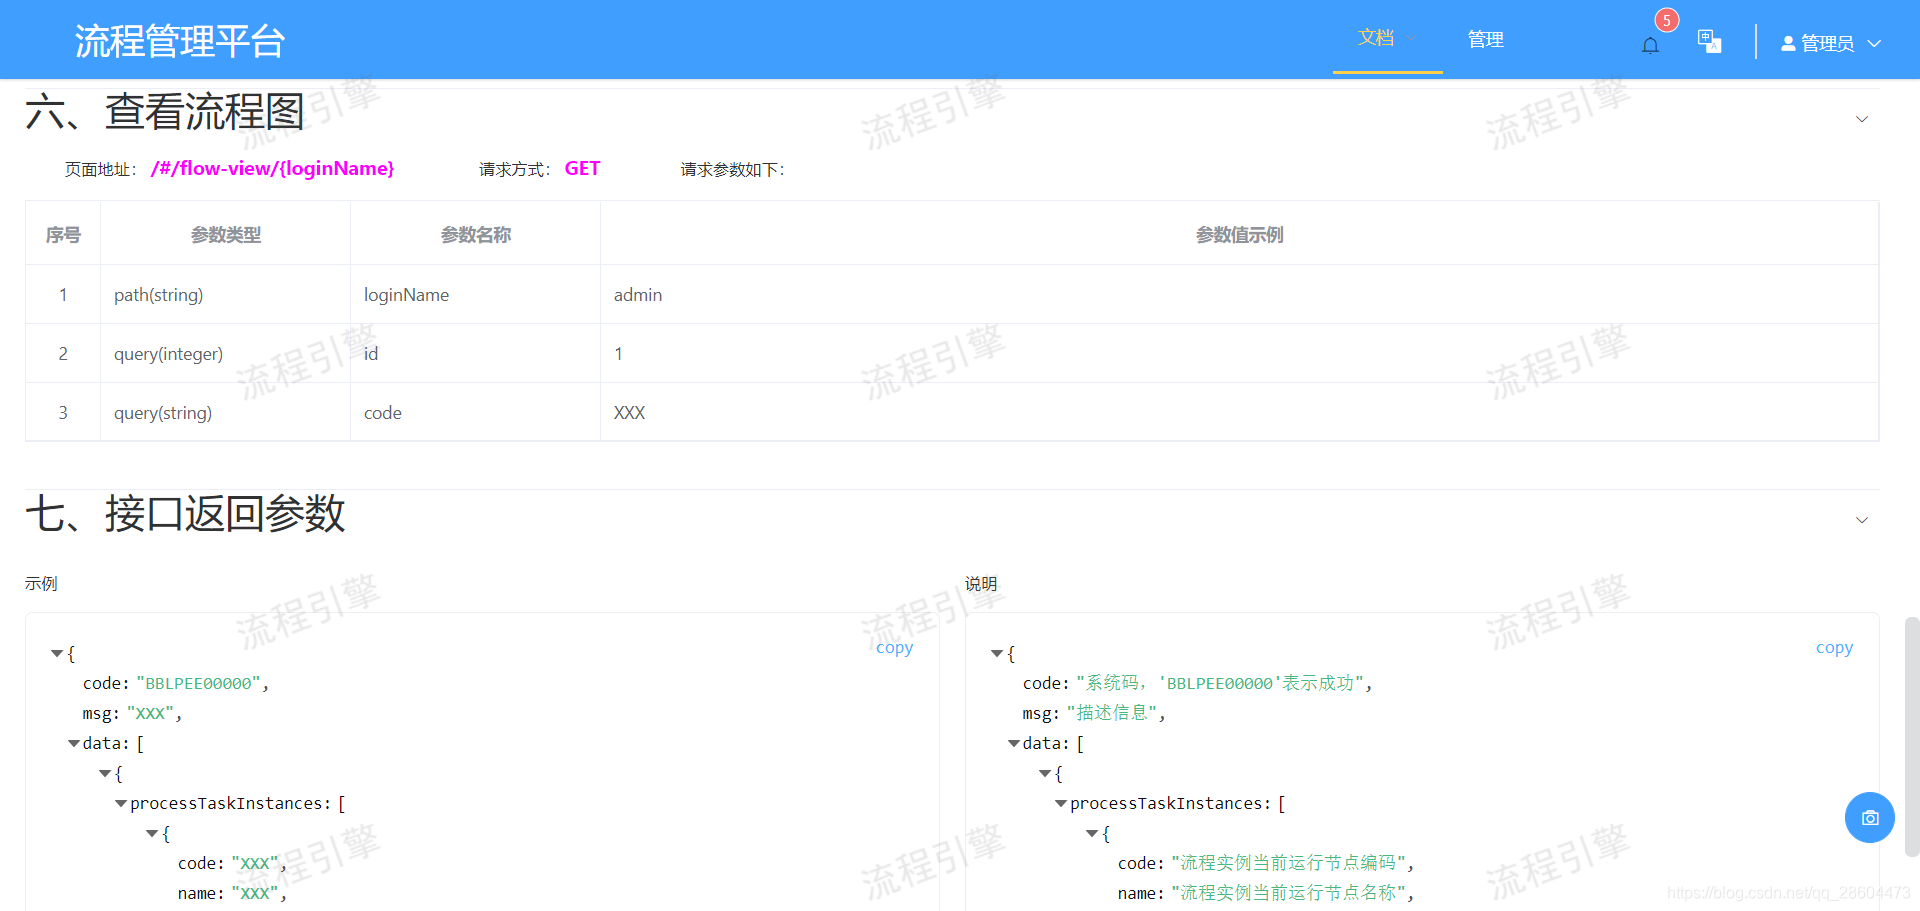Click the 序号 column header
Image resolution: width=1920 pixels, height=911 pixels.
(63, 235)
